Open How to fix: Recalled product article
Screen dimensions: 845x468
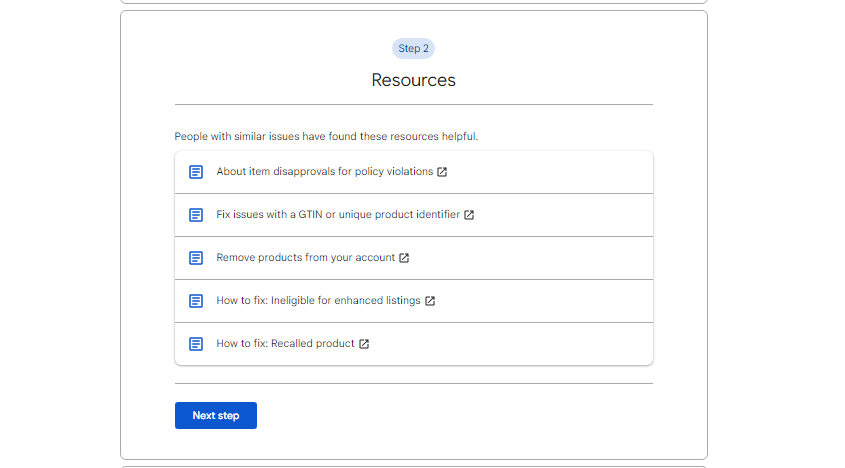(x=285, y=343)
